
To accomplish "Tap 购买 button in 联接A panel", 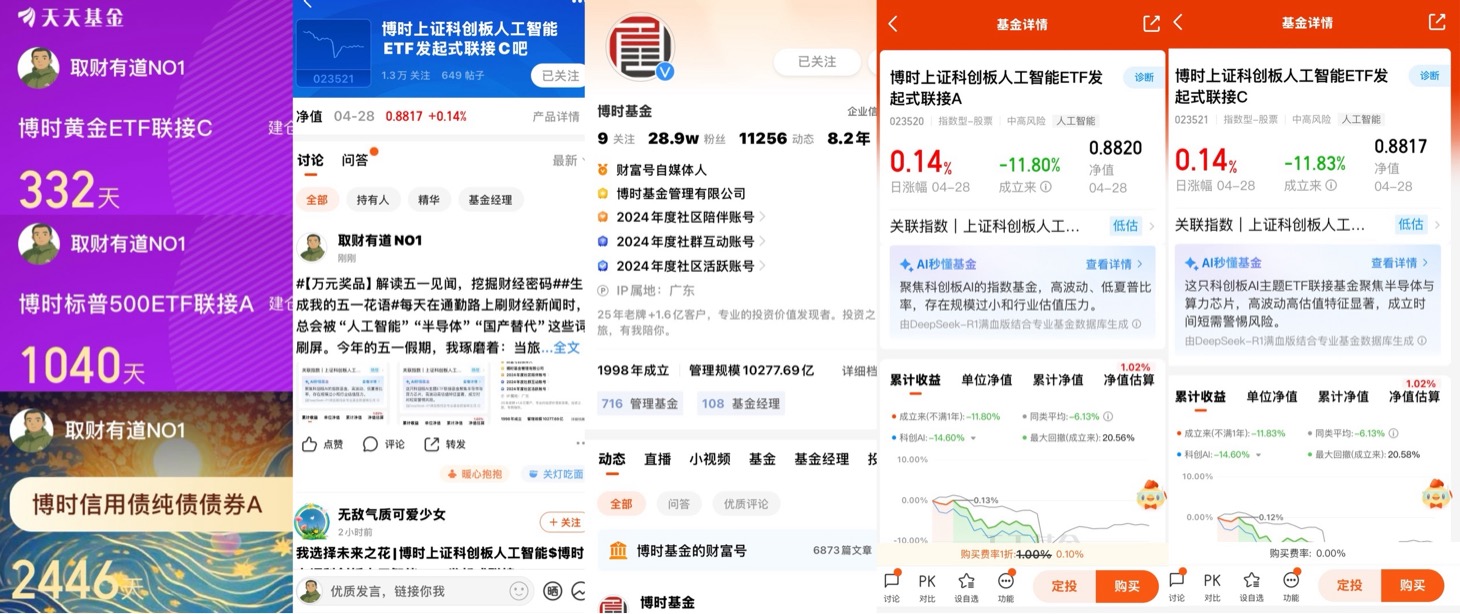I will (1127, 586).
